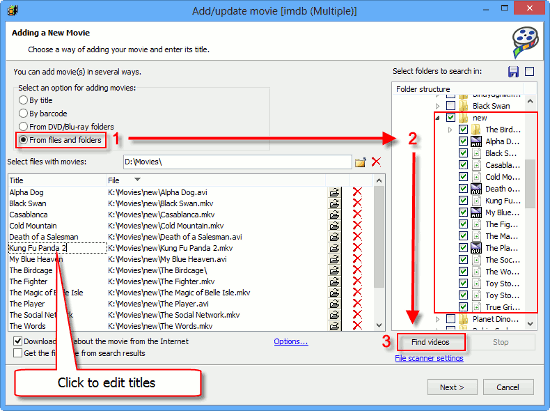Open the Options... link
The height and width of the screenshot is (411, 550).
click(x=291, y=341)
